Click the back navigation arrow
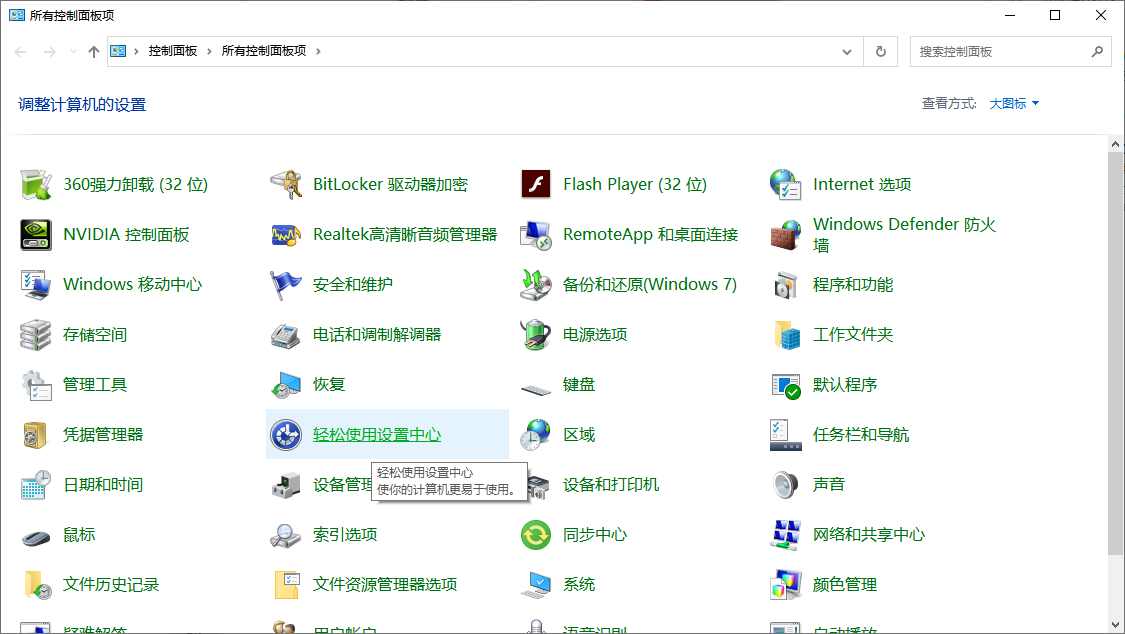Image resolution: width=1125 pixels, height=634 pixels. tap(21, 51)
